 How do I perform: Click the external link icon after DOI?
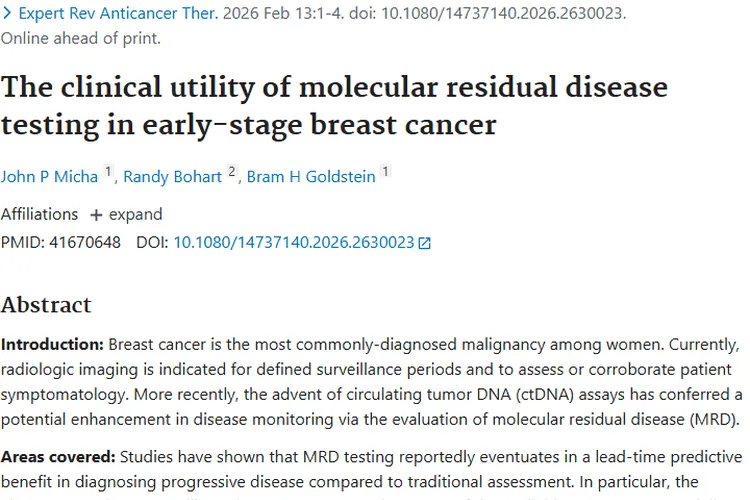click(425, 243)
